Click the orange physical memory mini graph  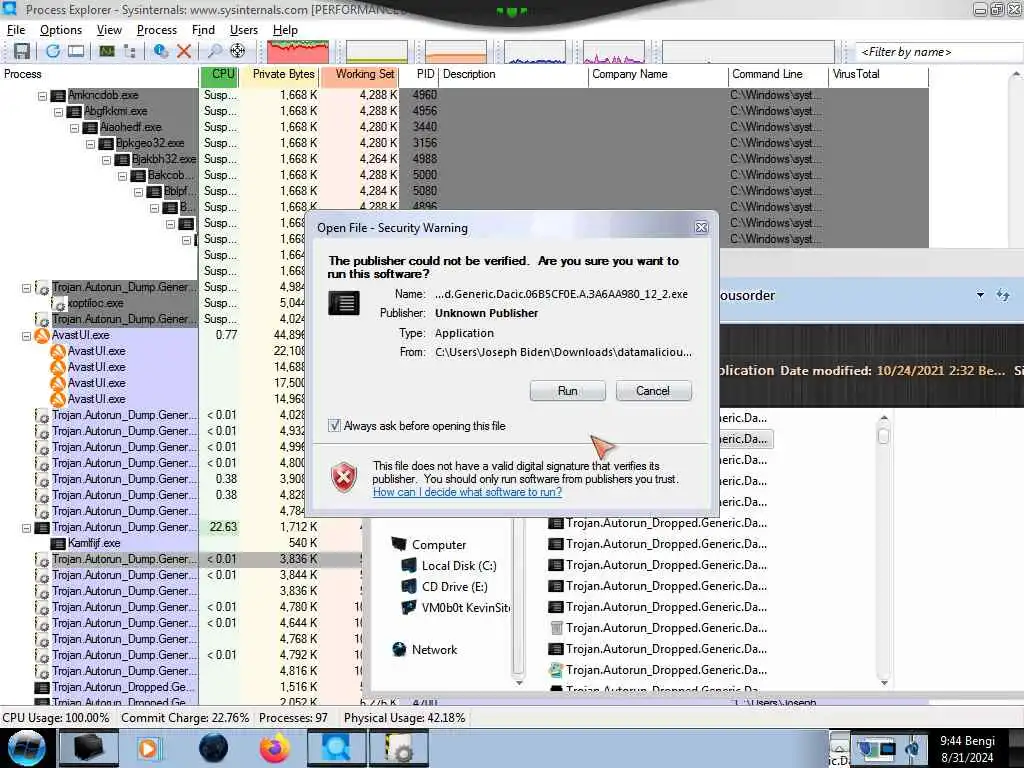456,52
